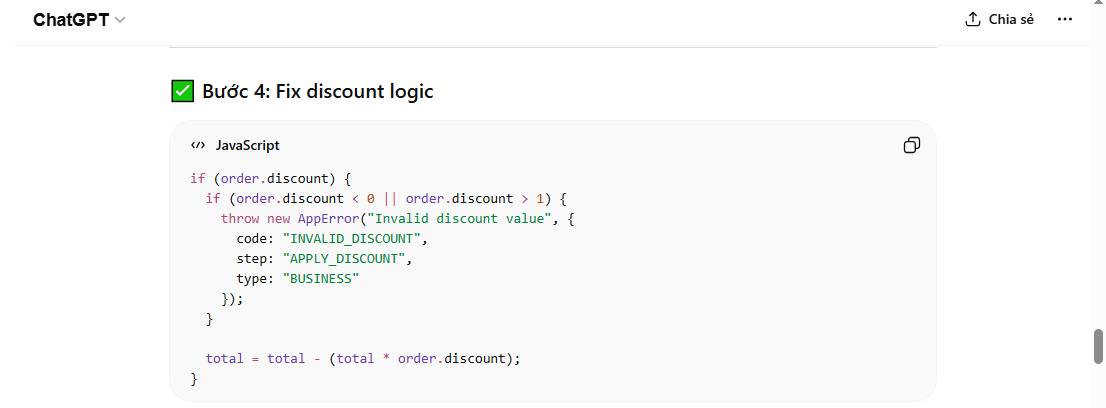Click the JavaScript language label

pos(247,145)
